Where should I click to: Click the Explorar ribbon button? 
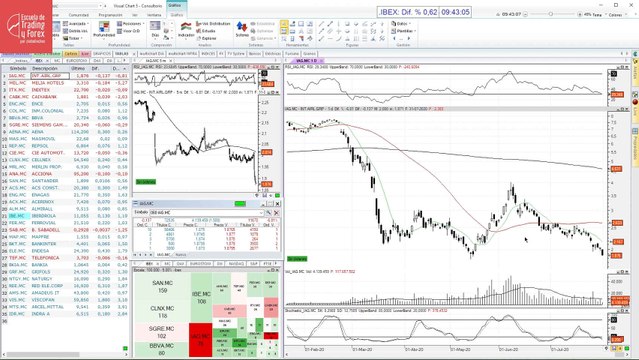(206, 38)
